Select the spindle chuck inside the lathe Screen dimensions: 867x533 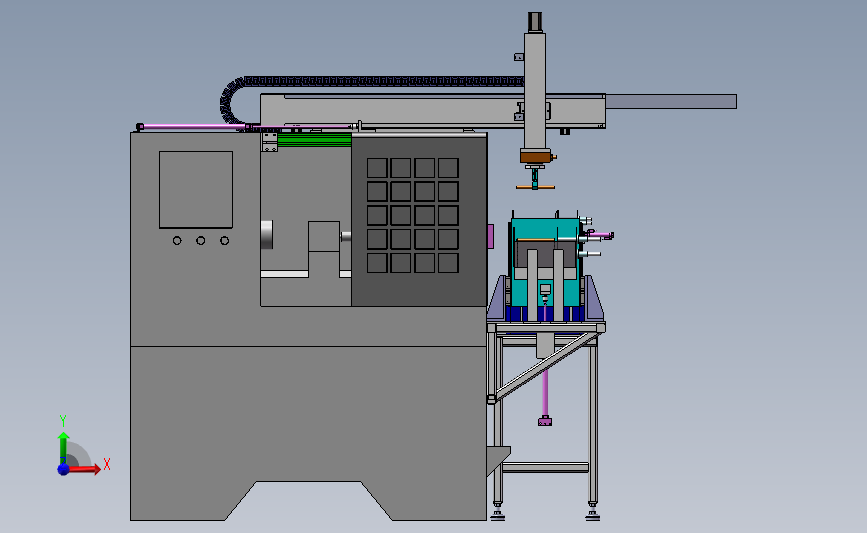click(x=267, y=235)
